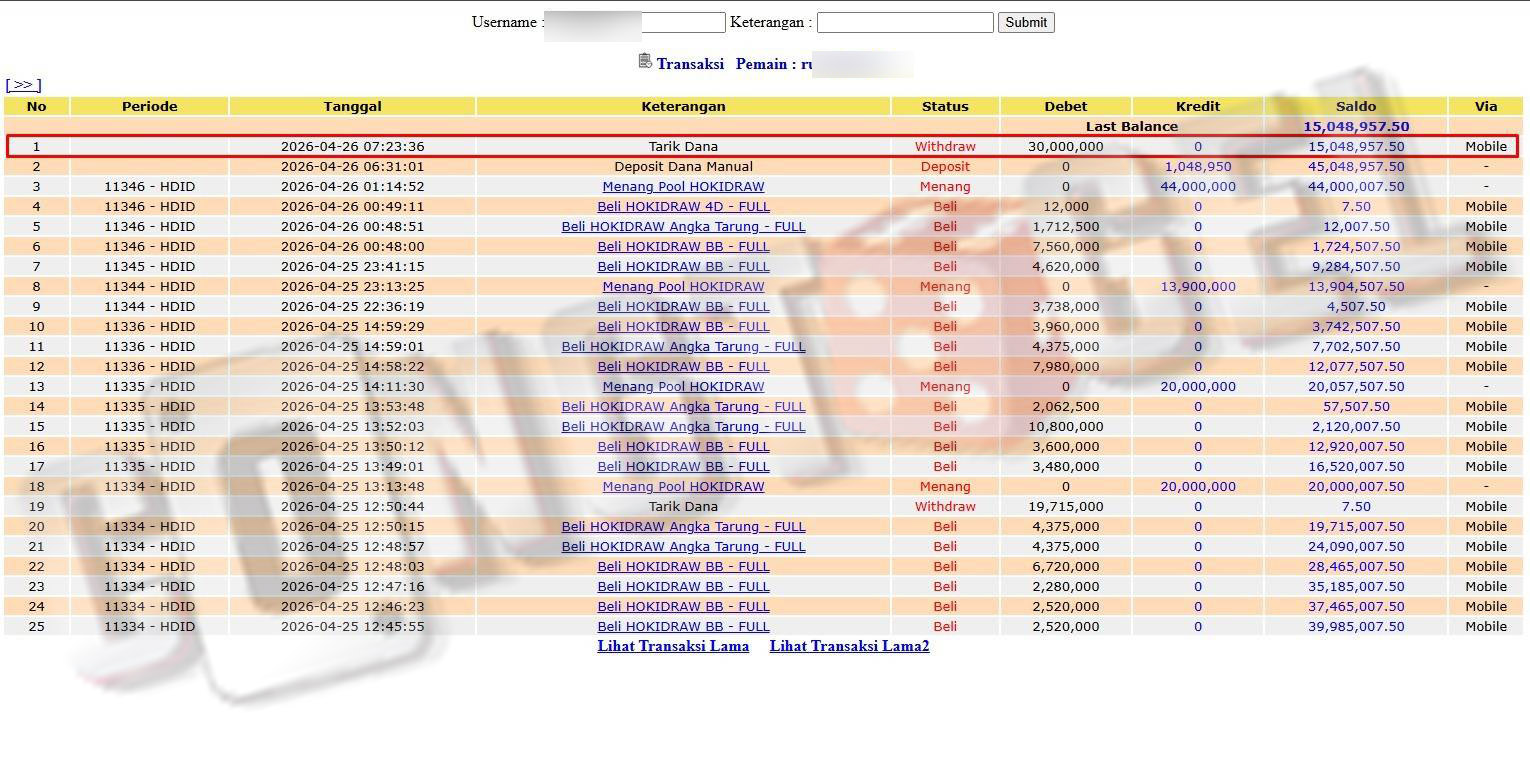Image resolution: width=1530 pixels, height=775 pixels.
Task: Click the Kredit column header
Action: 1198,106
